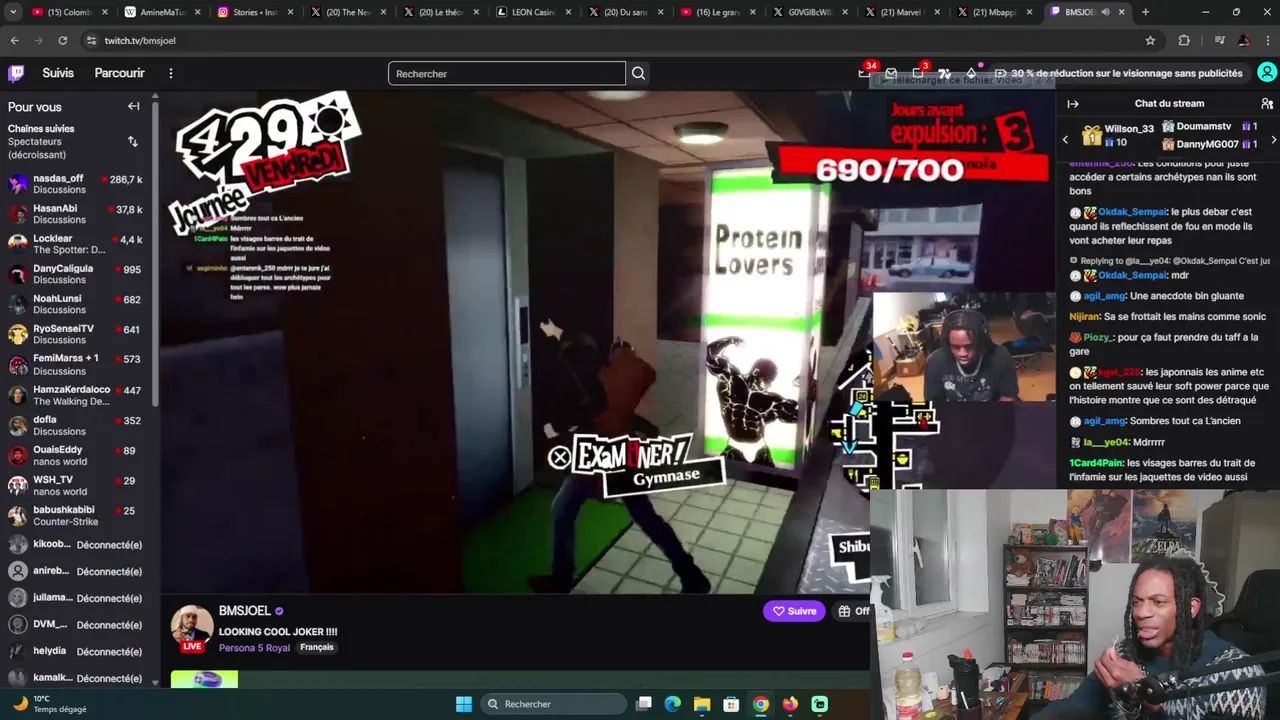Open HamzaKerdaloco channel in sidebar
Viewport: 1280px width, 720px height.
tap(76, 395)
